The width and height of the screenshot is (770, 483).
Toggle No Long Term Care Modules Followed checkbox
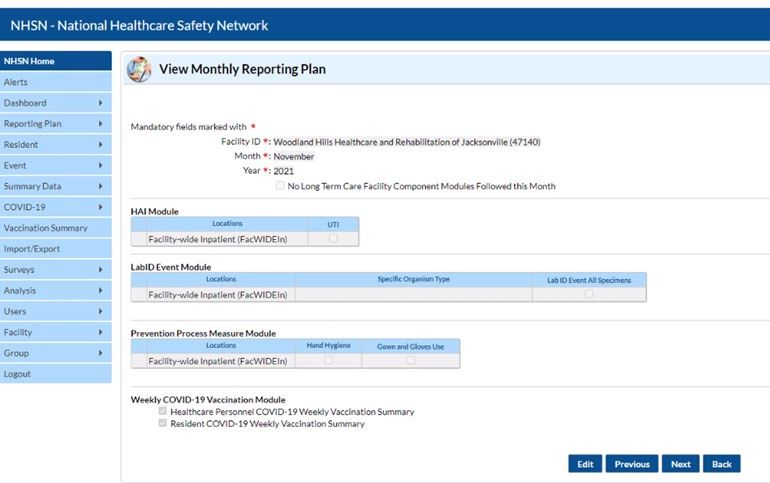280,186
